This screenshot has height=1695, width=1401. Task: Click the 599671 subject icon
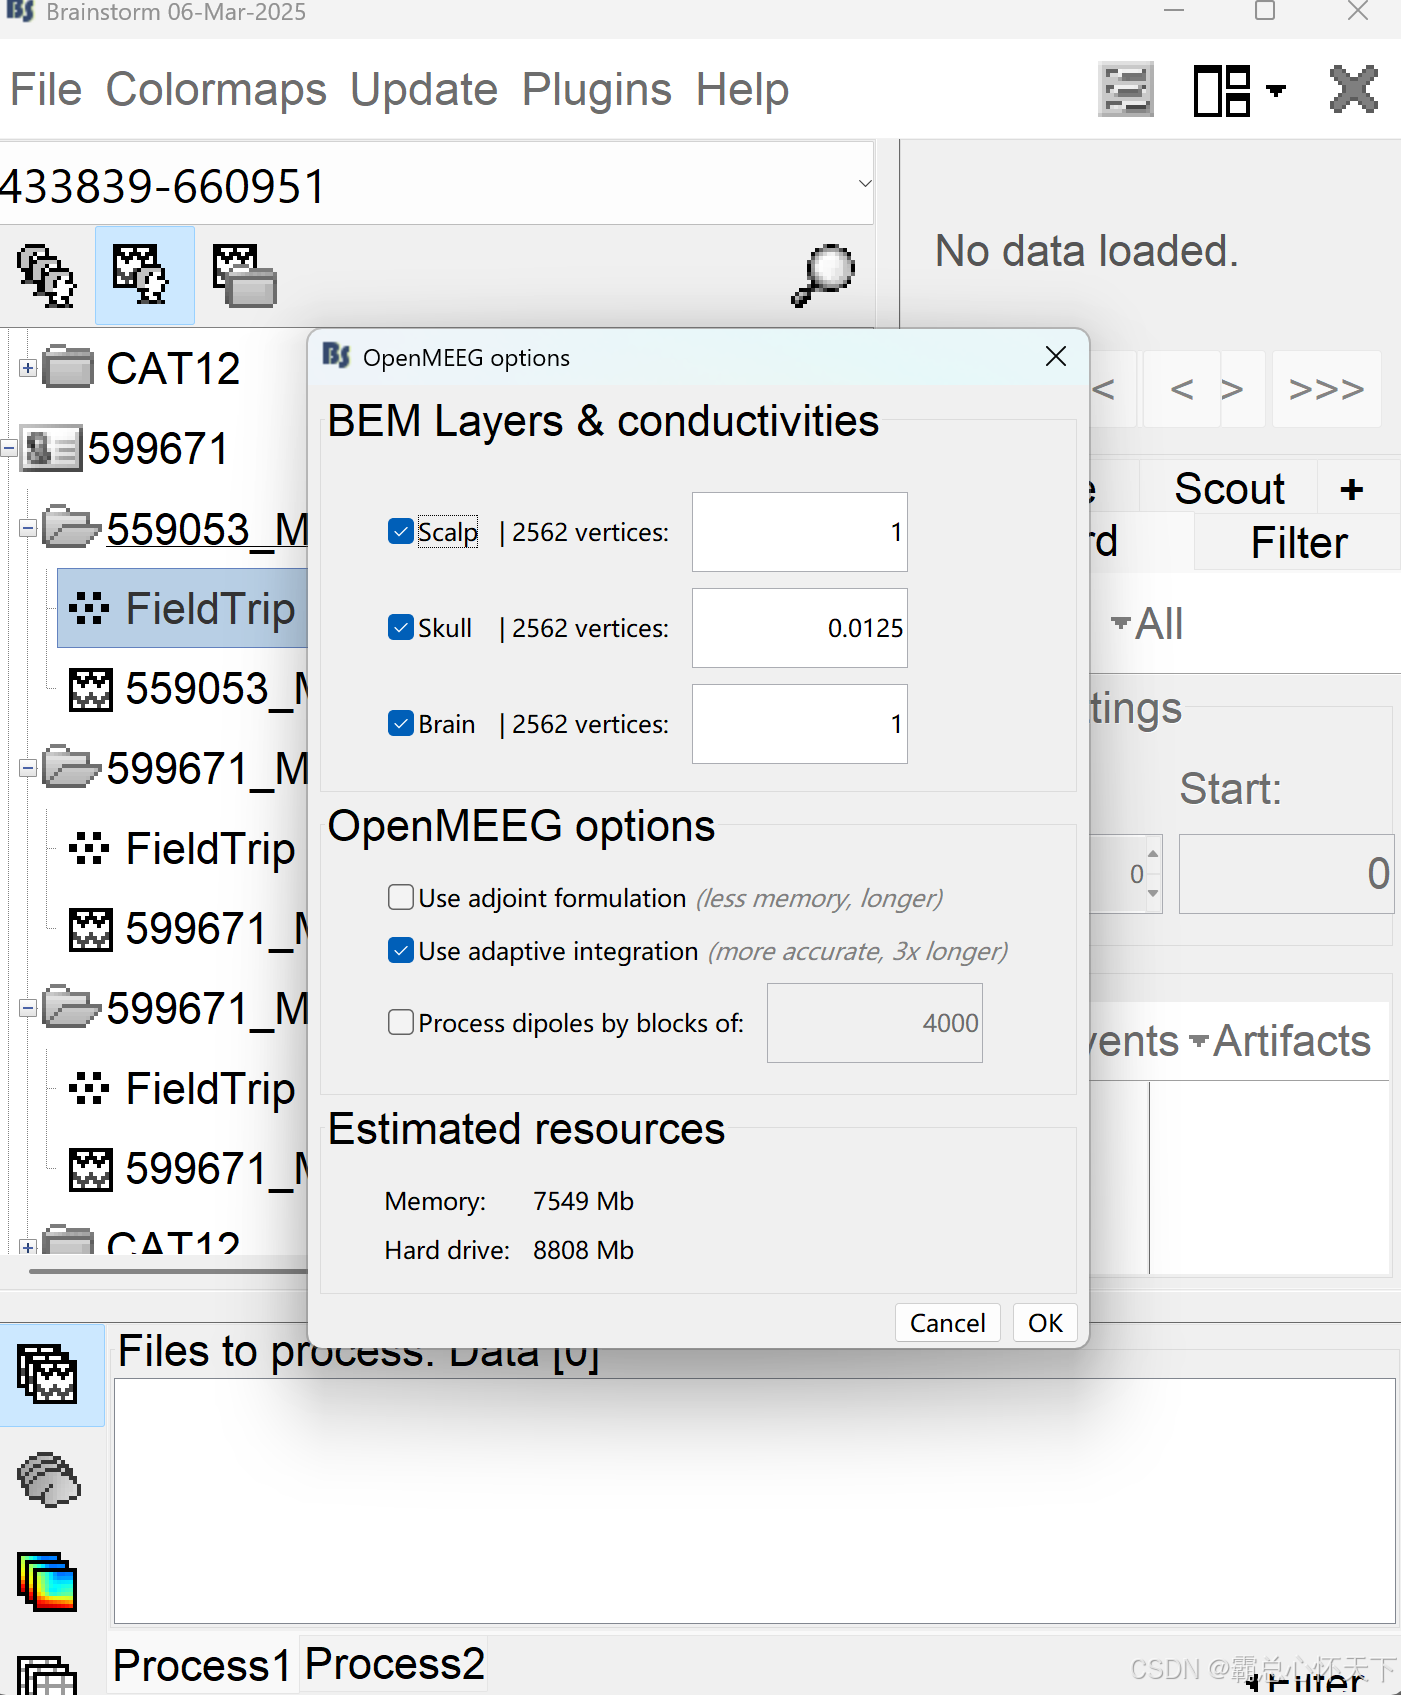[51, 448]
